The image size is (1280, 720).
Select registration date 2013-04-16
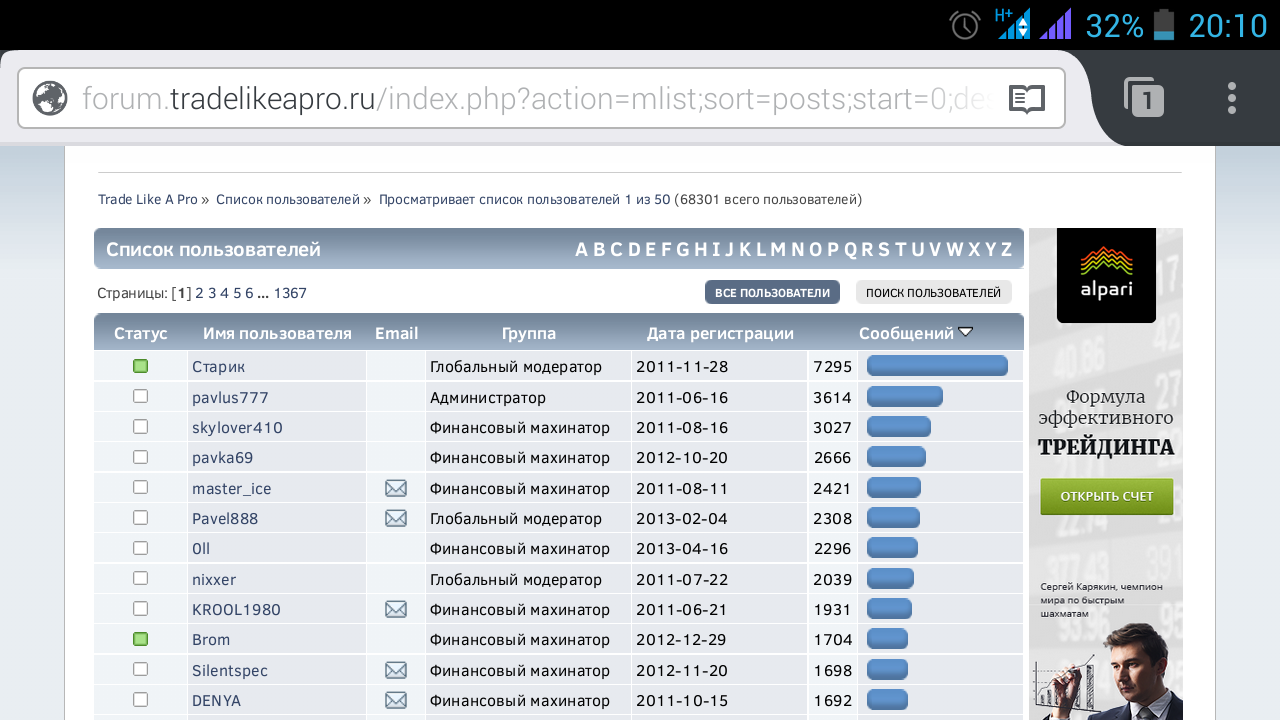(682, 548)
